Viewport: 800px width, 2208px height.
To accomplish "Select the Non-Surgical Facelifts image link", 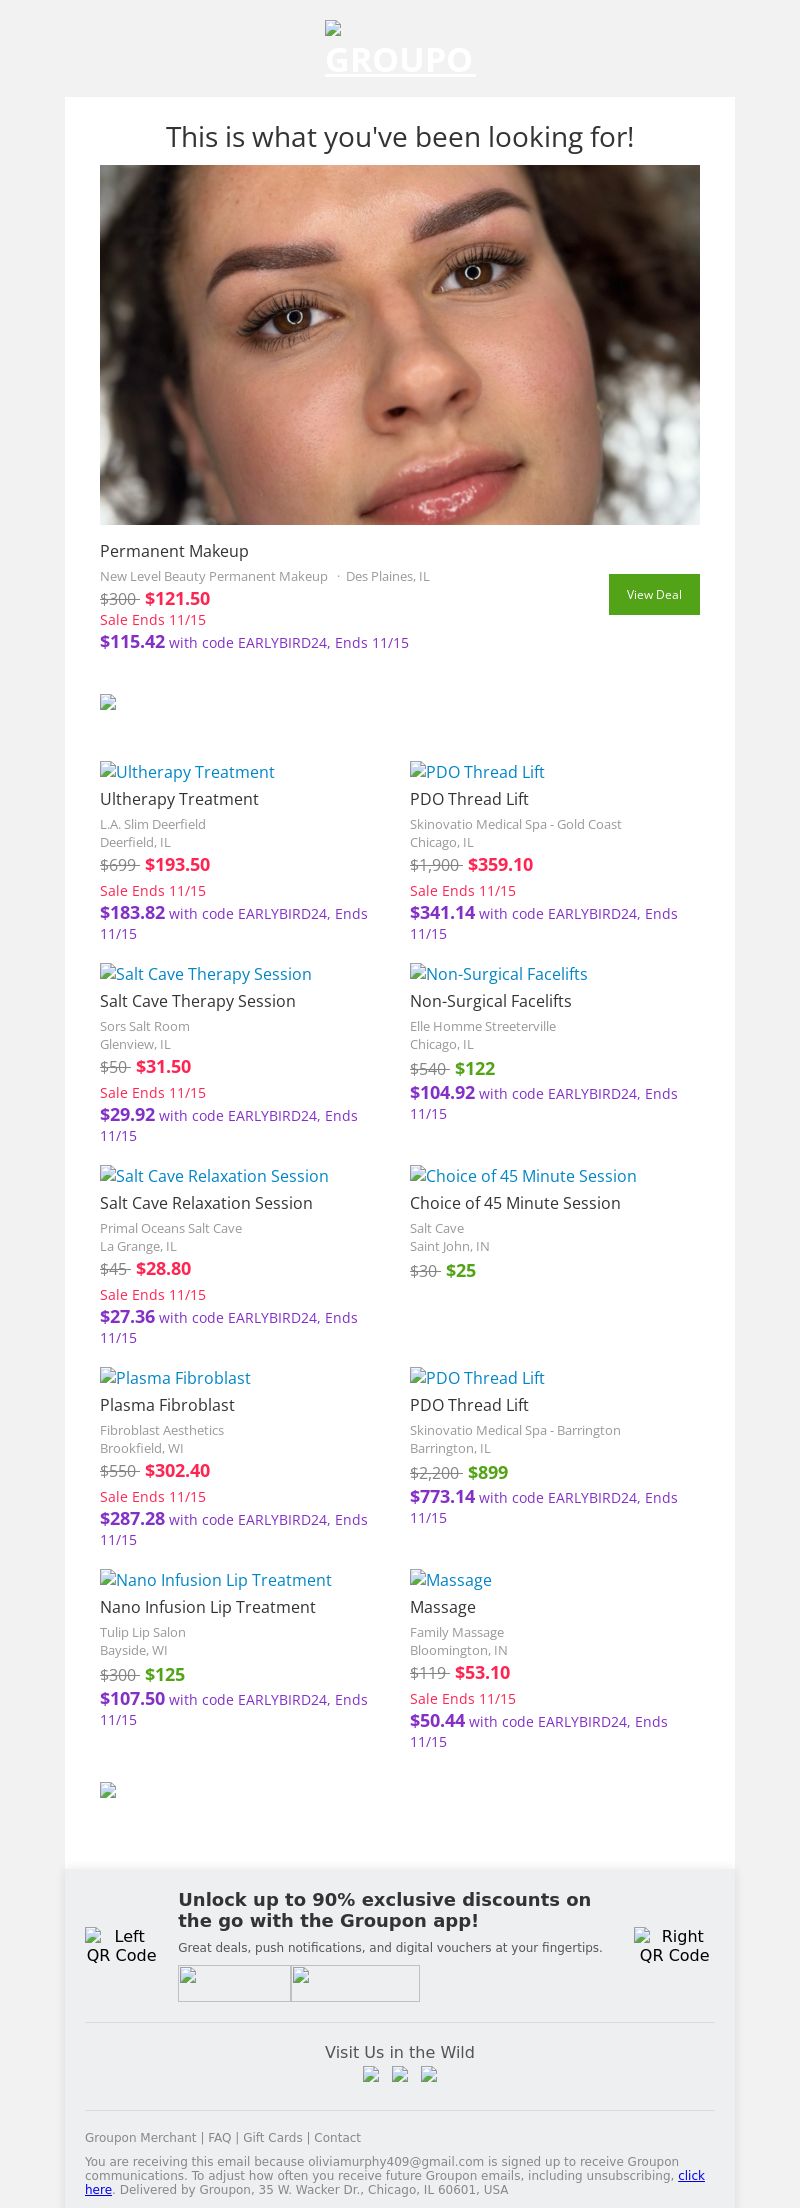I will coord(499,974).
